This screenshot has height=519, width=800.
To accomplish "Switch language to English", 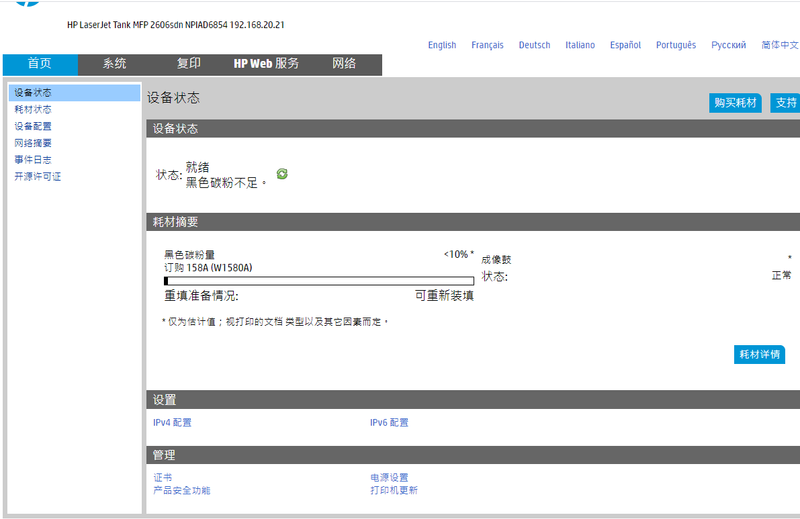I will 442,45.
